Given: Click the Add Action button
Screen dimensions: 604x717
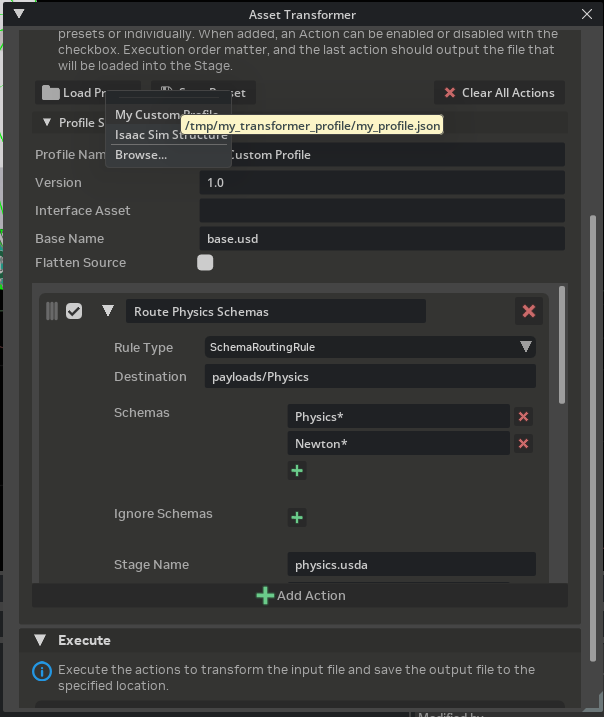Looking at the screenshot, I should click(300, 595).
